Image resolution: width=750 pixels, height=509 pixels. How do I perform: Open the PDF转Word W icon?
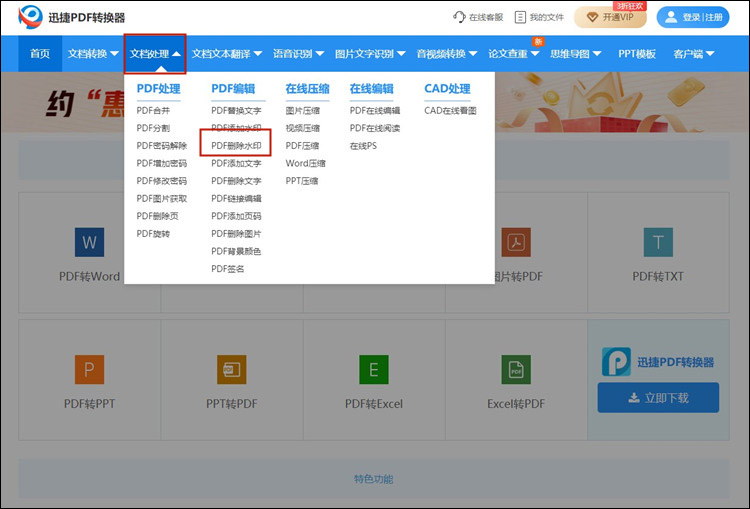(89, 242)
